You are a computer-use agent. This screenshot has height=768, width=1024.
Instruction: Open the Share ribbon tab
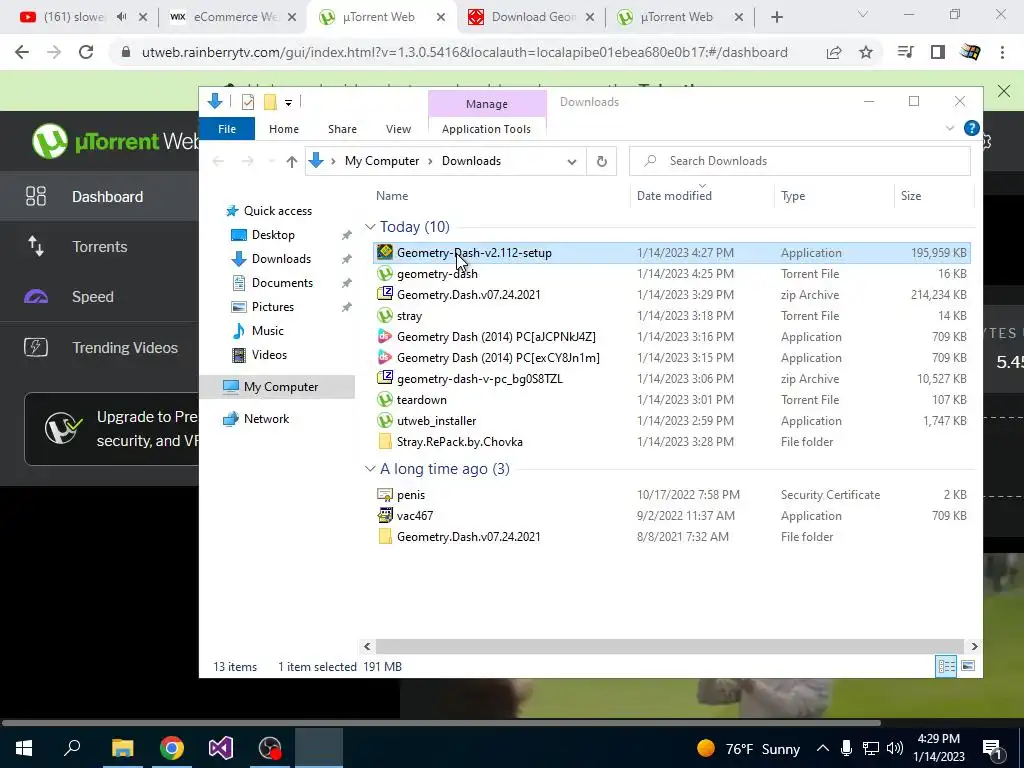342,129
